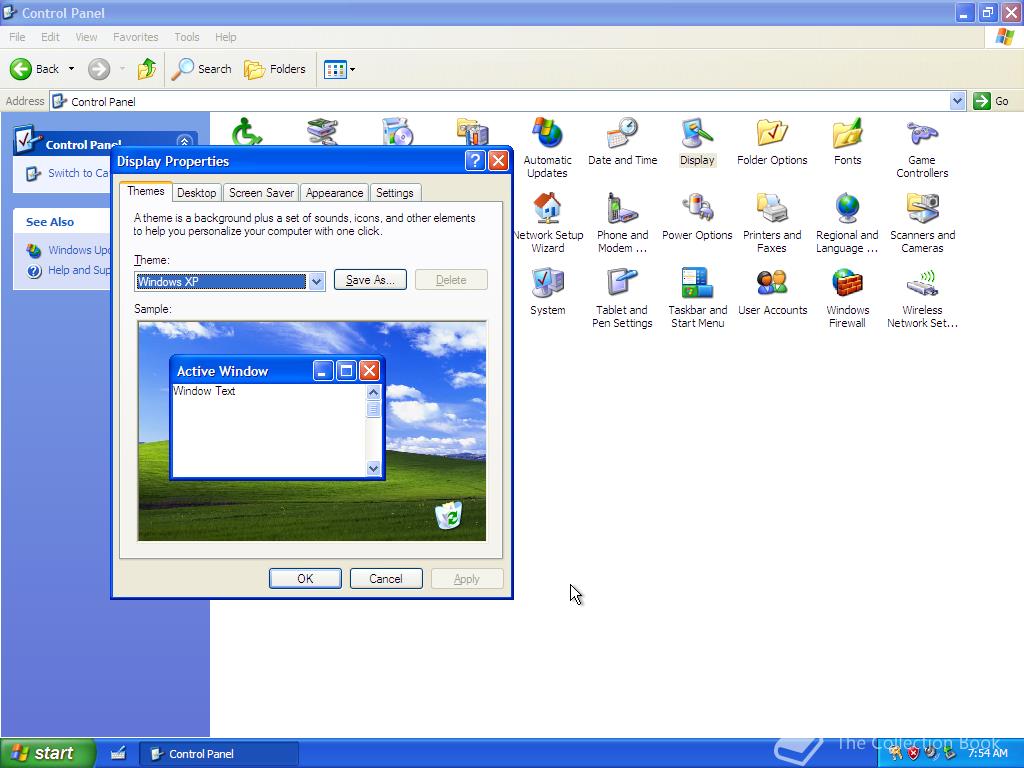Click the Windows Update link in See Also

click(69, 250)
